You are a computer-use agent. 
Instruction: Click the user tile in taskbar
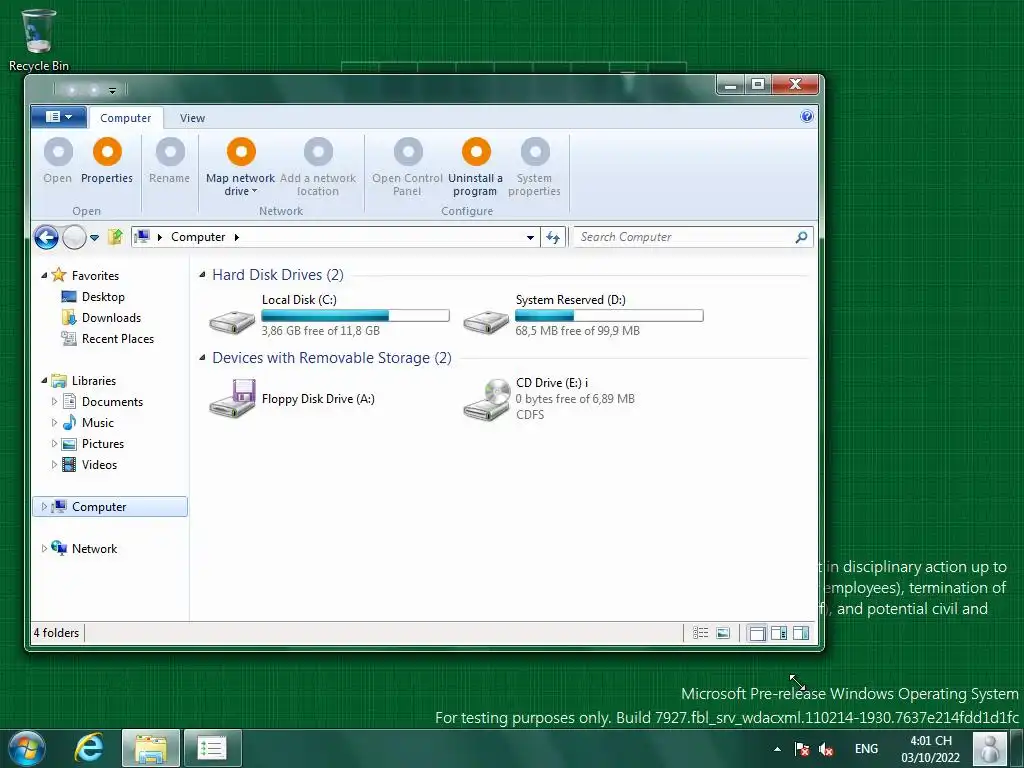pos(989,748)
